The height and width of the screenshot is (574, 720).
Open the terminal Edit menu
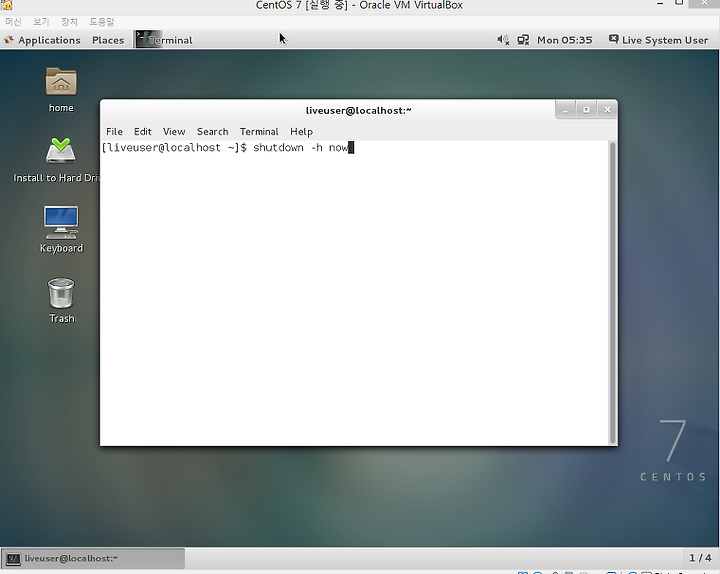(x=143, y=132)
